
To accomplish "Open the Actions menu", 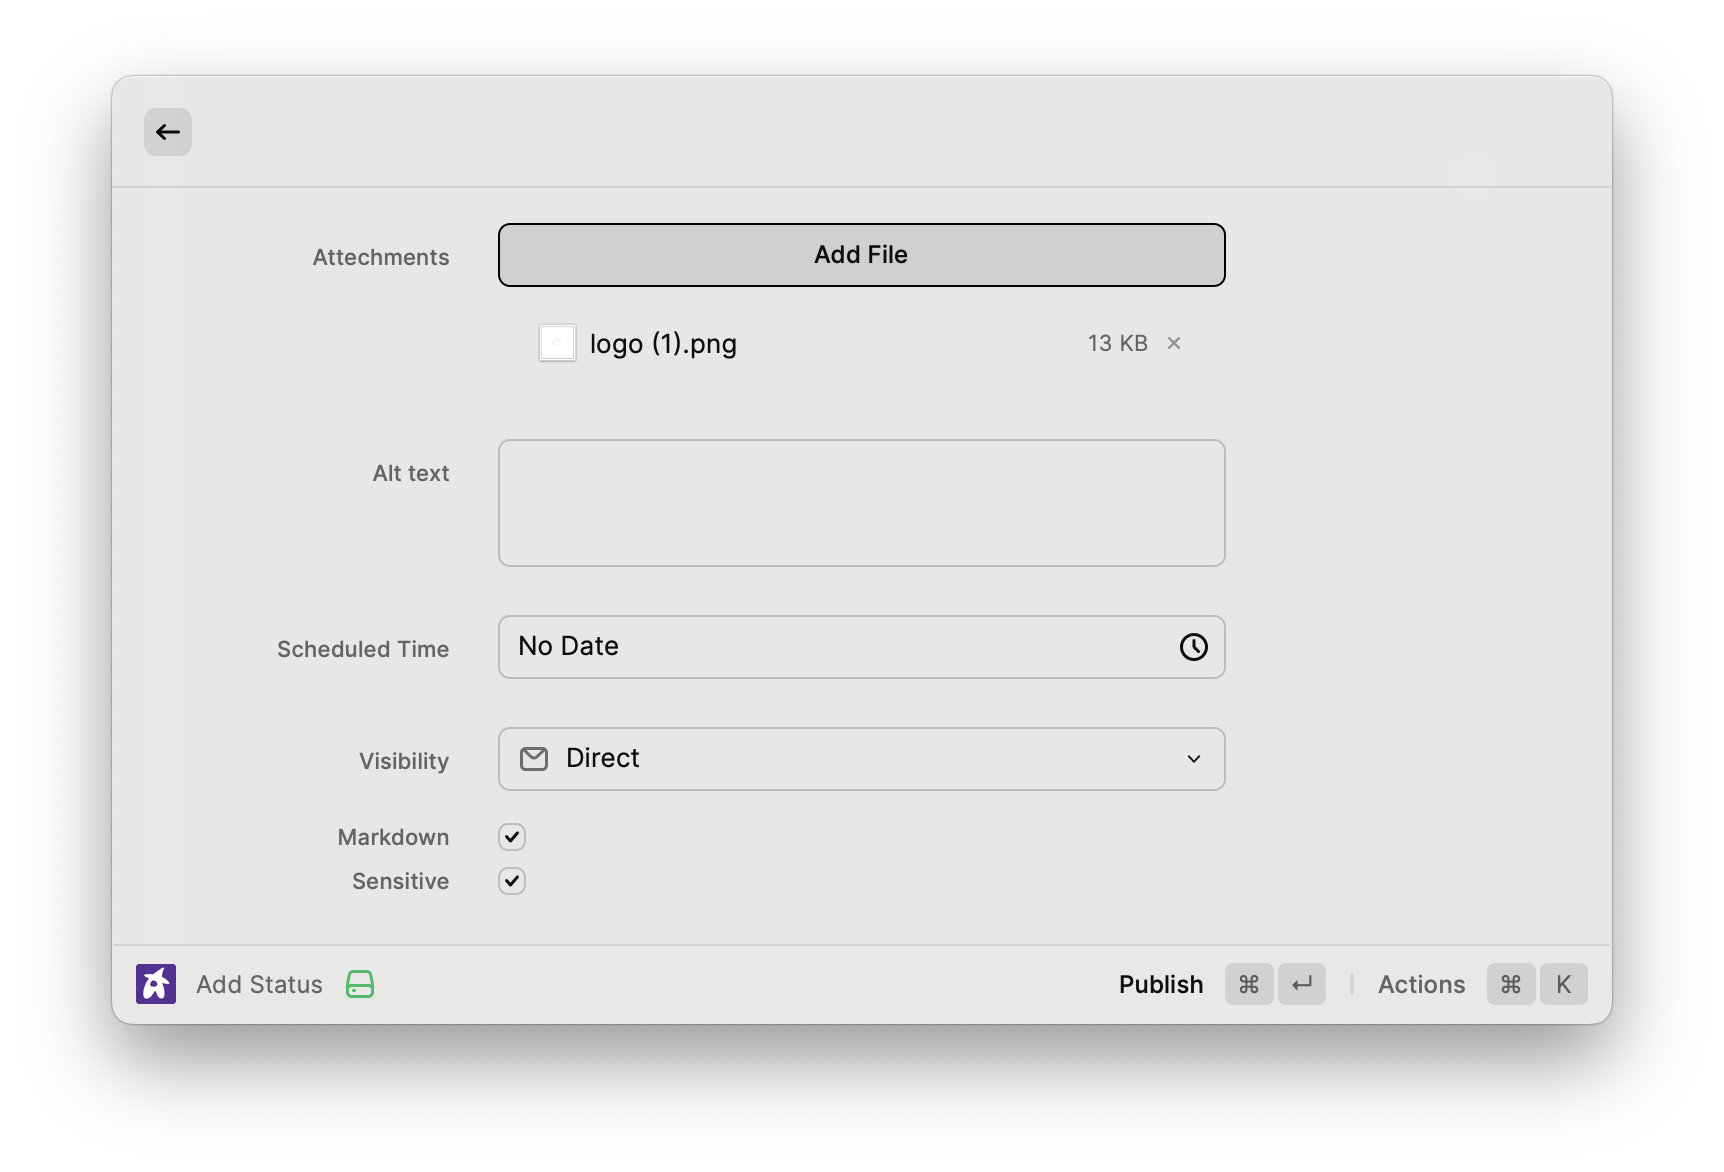I will pos(1421,985).
